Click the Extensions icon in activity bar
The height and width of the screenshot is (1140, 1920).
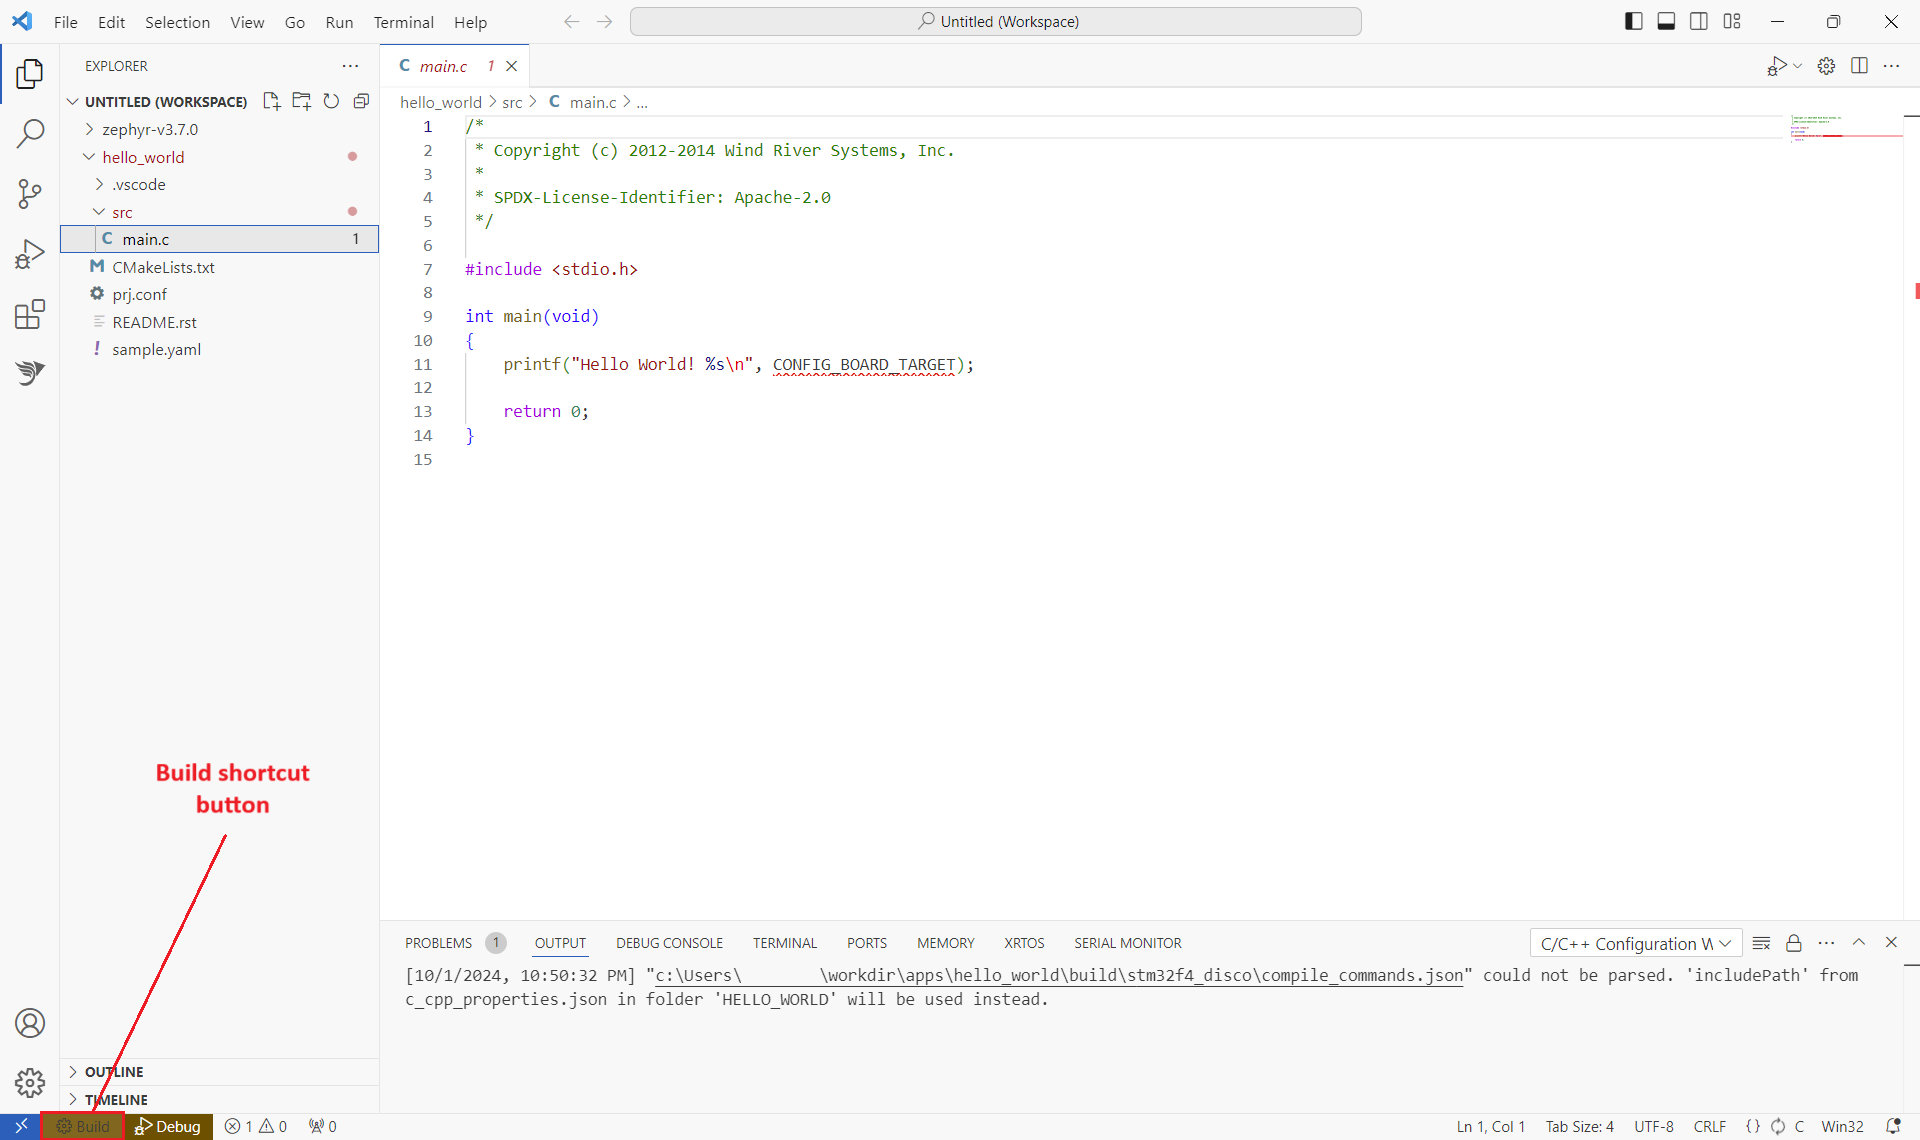click(x=30, y=314)
